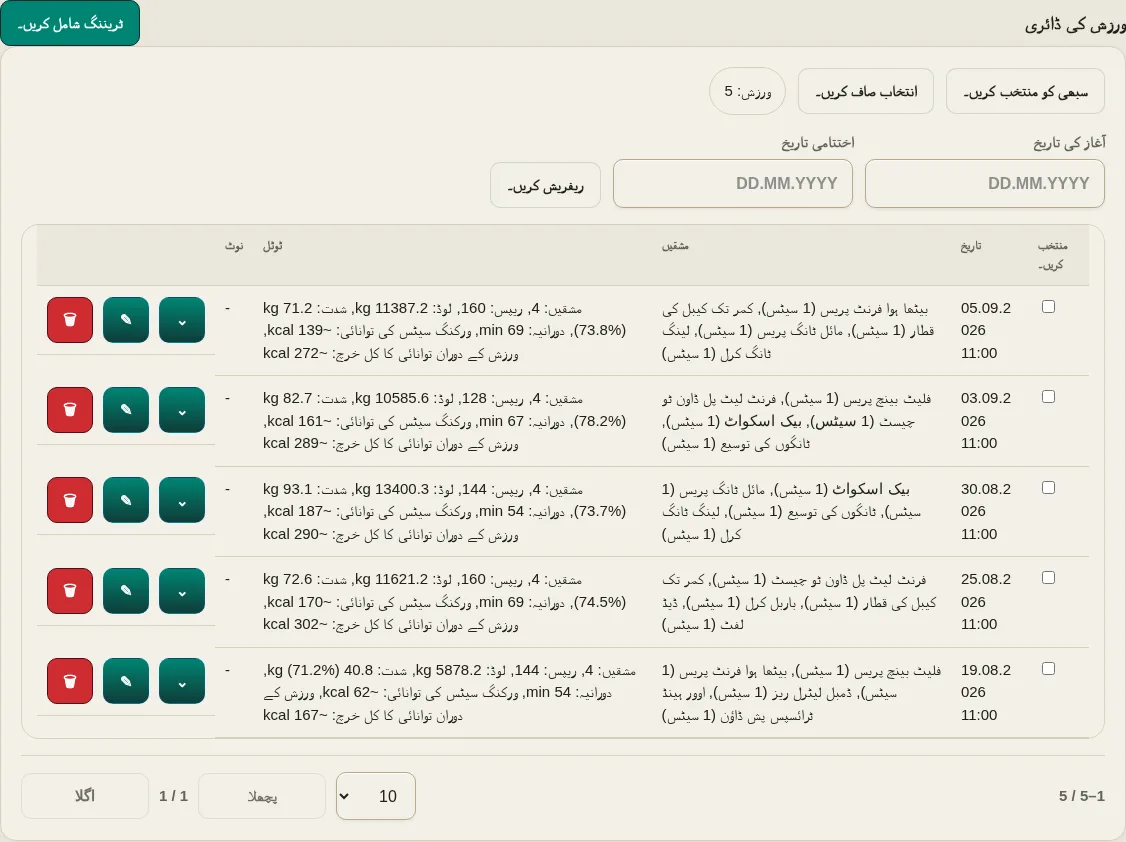Screen dimensions: 1126x842
Task: Click the انتخاب صاف کریں button
Action: [866, 91]
